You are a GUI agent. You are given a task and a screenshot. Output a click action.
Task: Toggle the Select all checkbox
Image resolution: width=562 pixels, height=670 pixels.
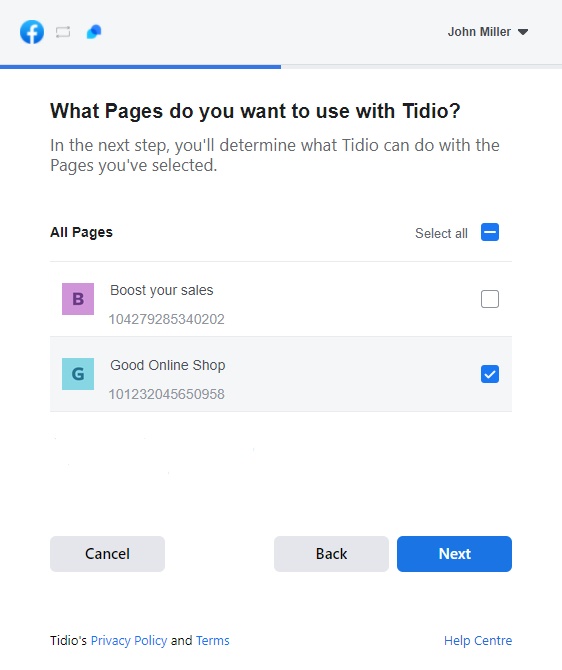click(490, 232)
